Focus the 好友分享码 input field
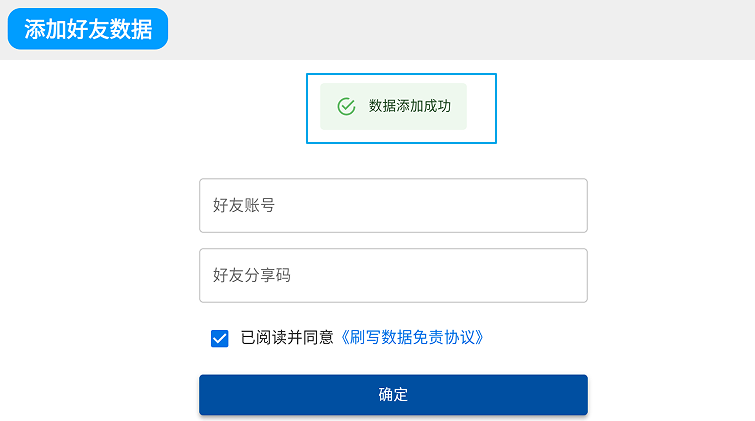Viewport: 755px width, 421px height. 393,276
